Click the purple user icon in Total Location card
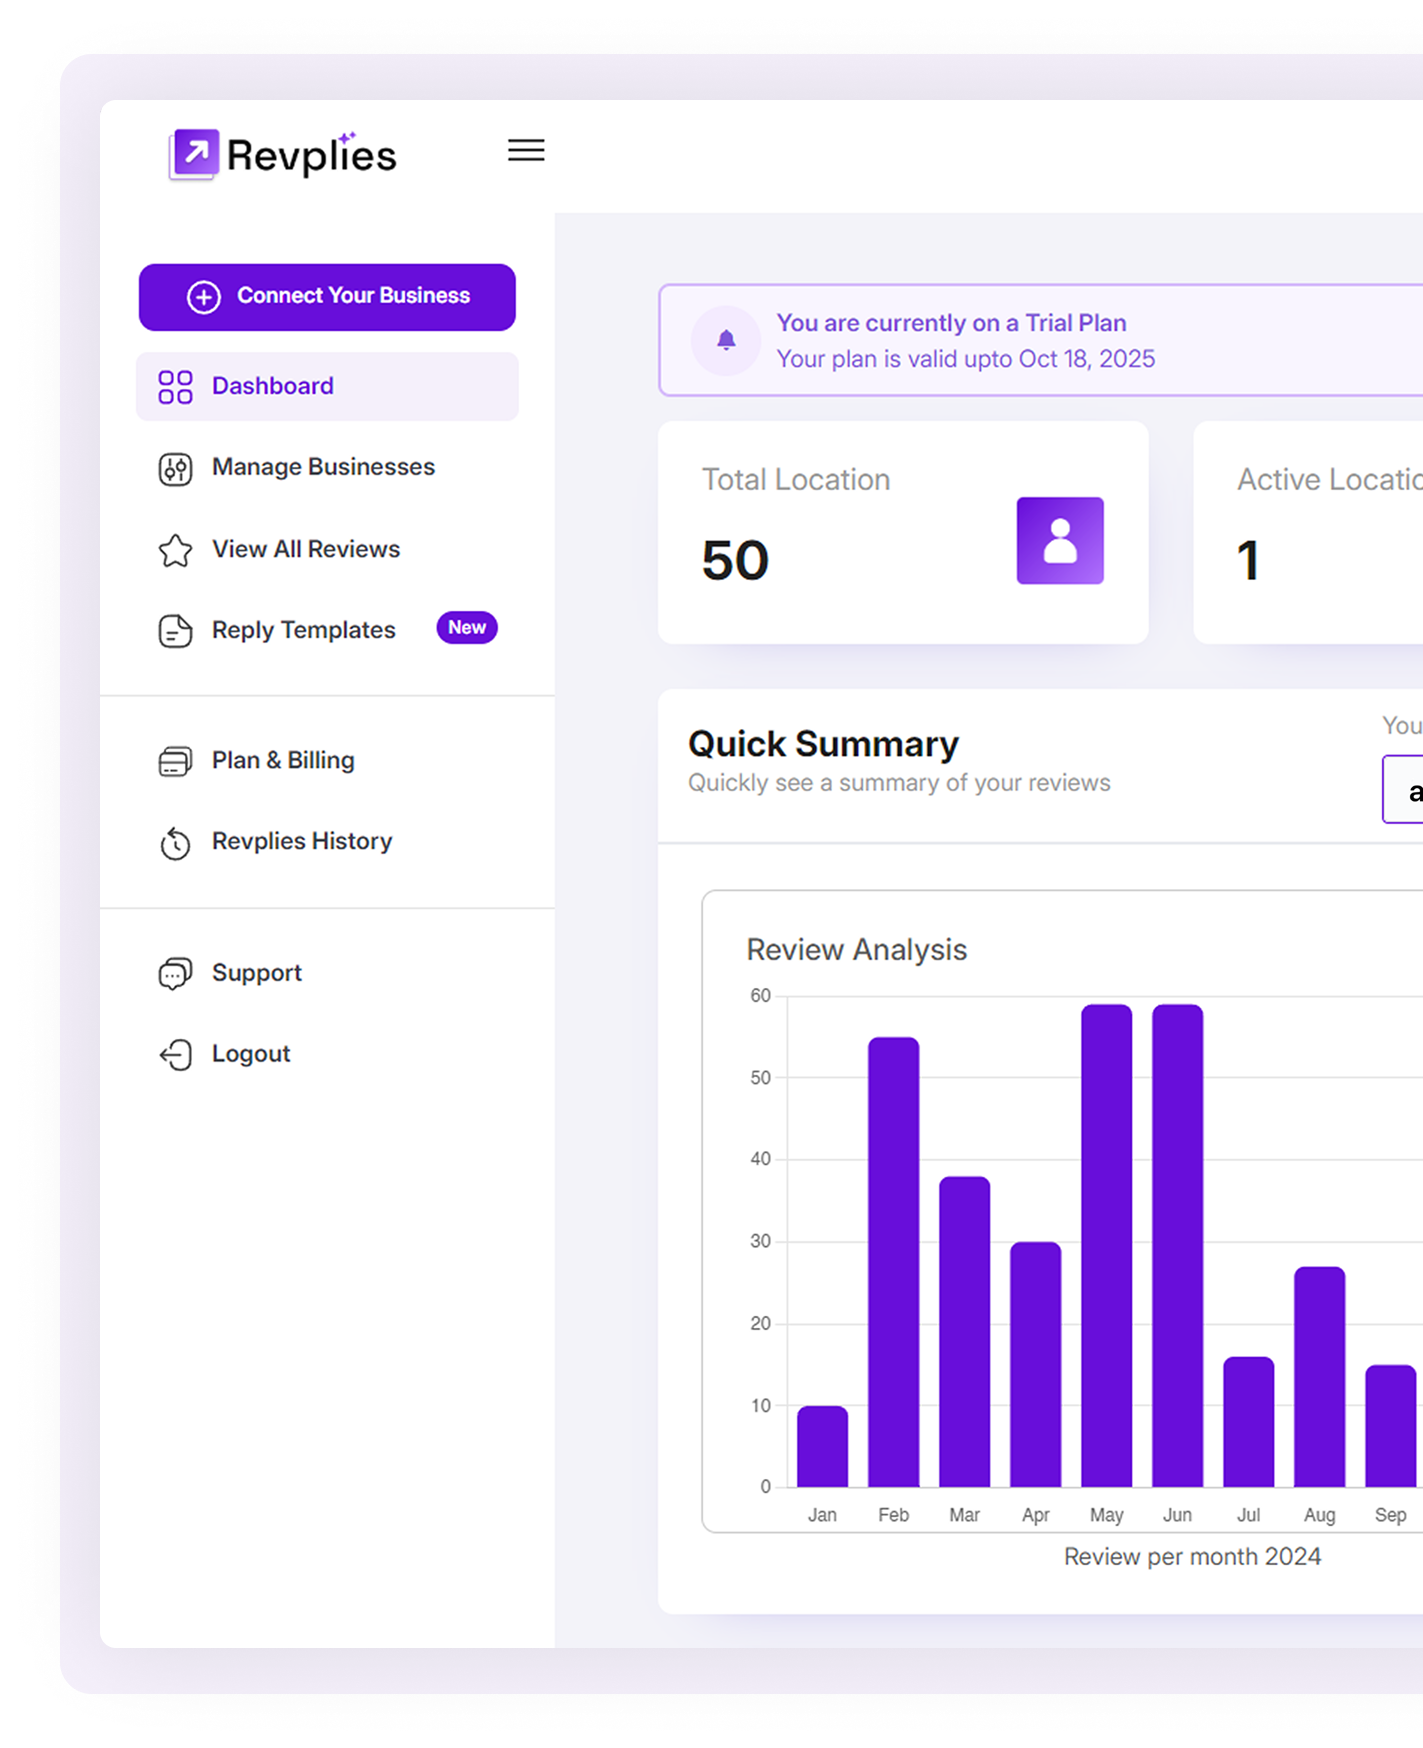Screen dimensions: 1423x1748 pyautogui.click(x=1060, y=541)
